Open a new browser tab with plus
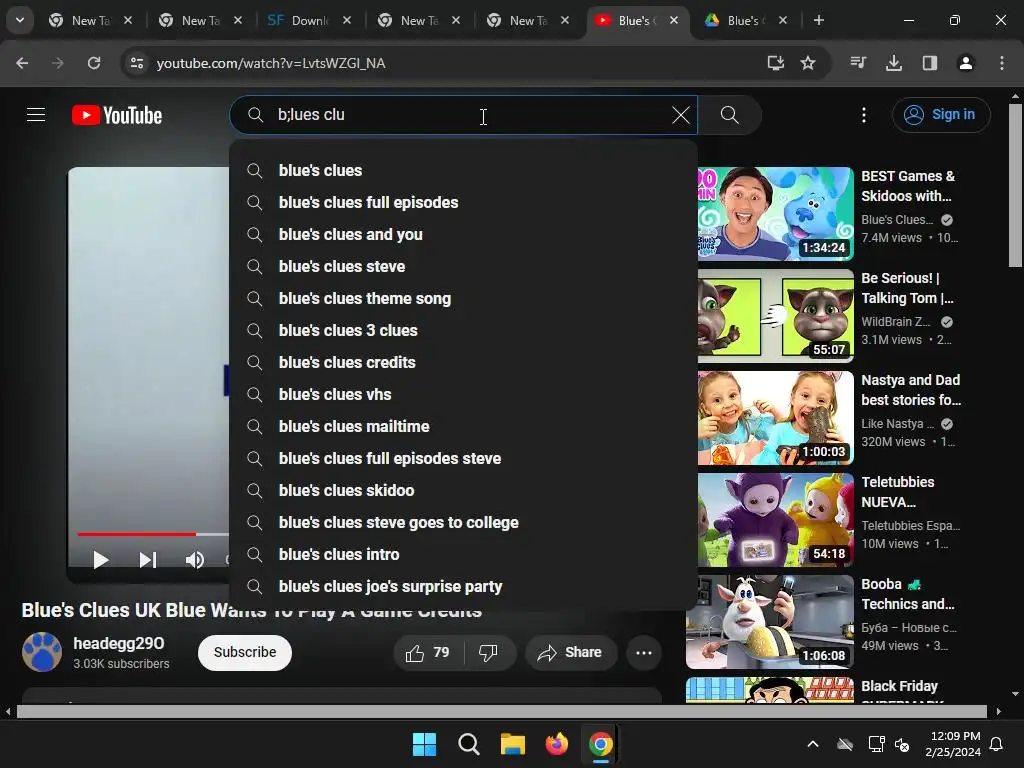Screen dimensions: 1024x768 pos(819,20)
